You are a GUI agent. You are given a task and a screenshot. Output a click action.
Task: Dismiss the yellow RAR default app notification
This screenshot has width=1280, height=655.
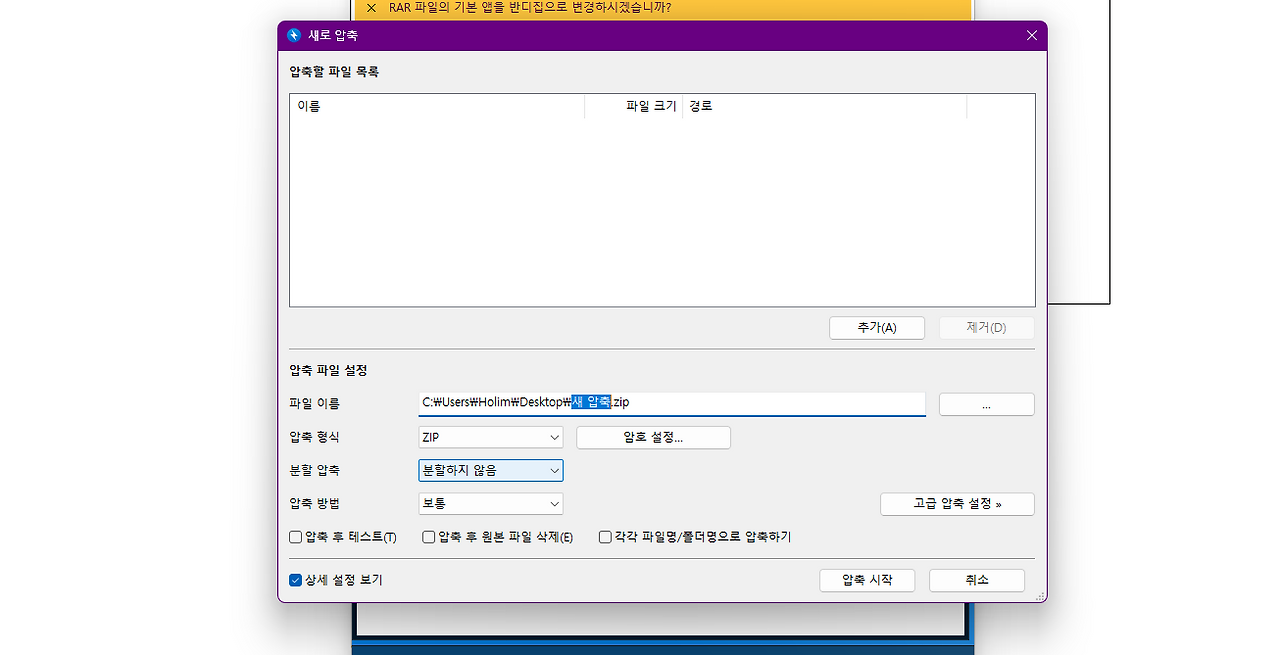(x=371, y=8)
